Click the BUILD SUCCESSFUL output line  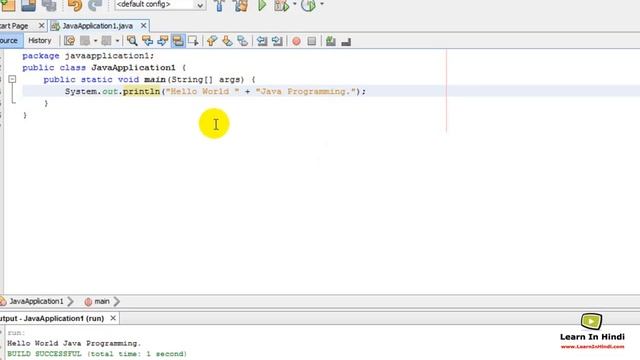[x=97, y=354]
